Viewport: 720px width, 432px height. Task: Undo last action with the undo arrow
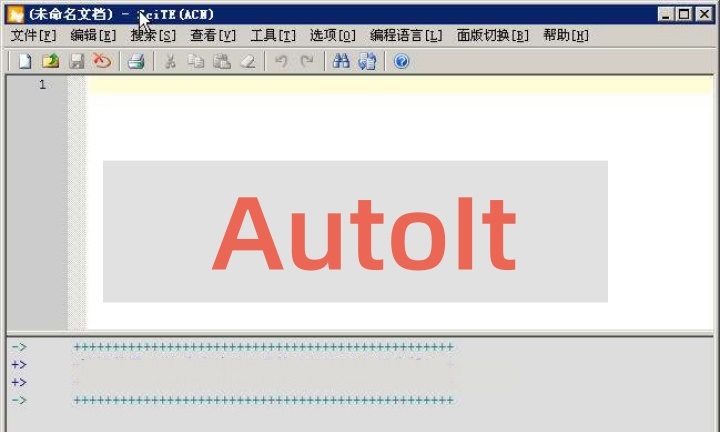(281, 61)
